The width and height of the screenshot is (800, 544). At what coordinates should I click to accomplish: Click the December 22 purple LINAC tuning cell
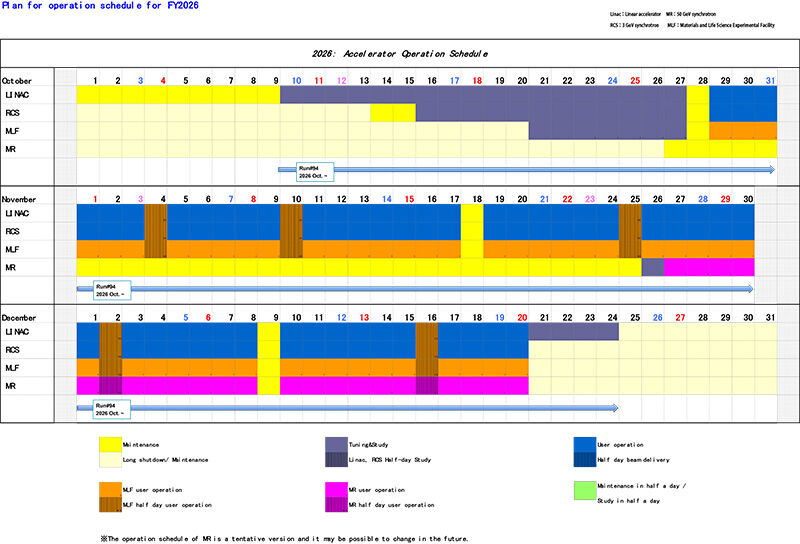[x=562, y=332]
